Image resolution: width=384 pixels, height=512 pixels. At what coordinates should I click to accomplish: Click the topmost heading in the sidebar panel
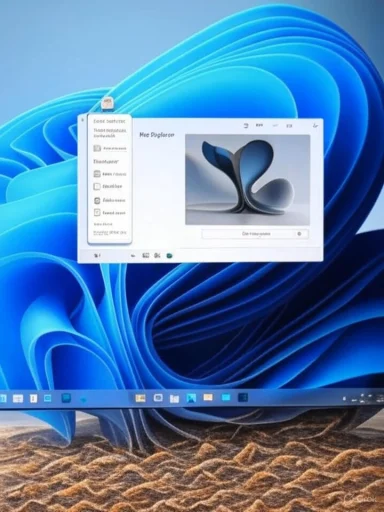[x=110, y=121]
